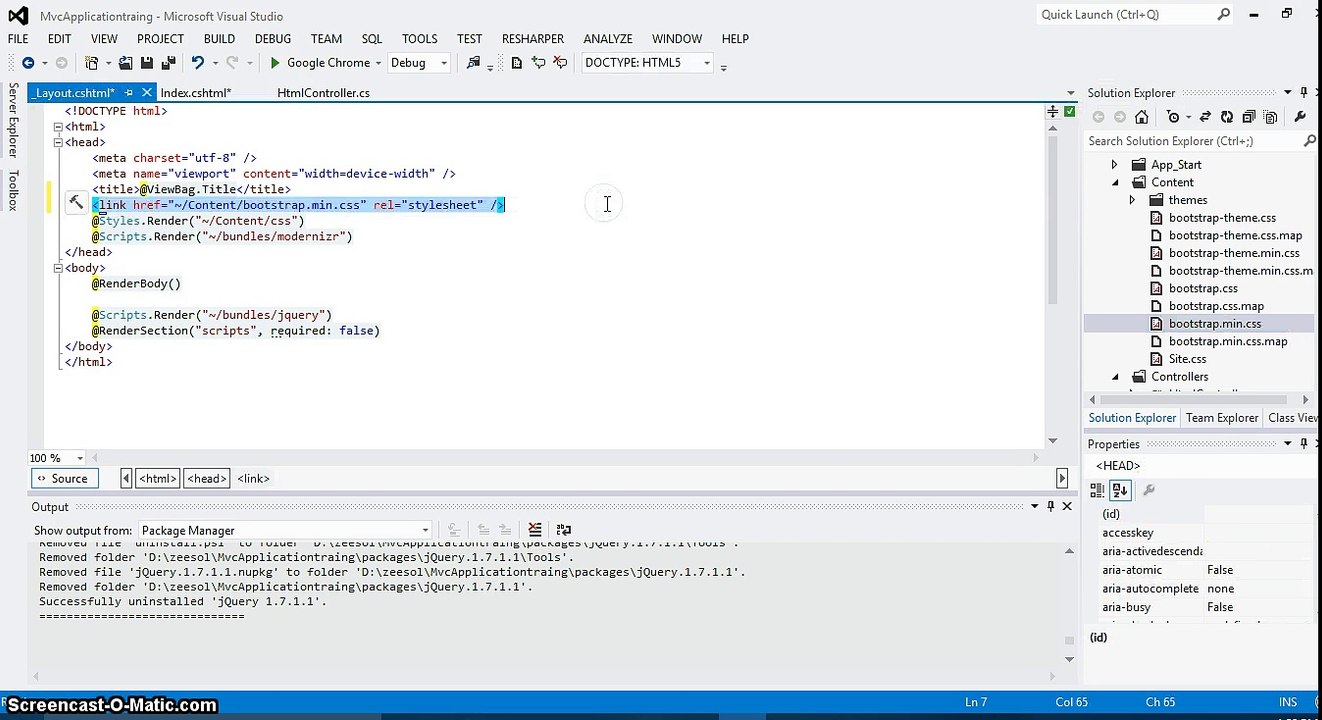Click head breadcrumb tag
This screenshot has width=1322, height=720.
coord(207,479)
